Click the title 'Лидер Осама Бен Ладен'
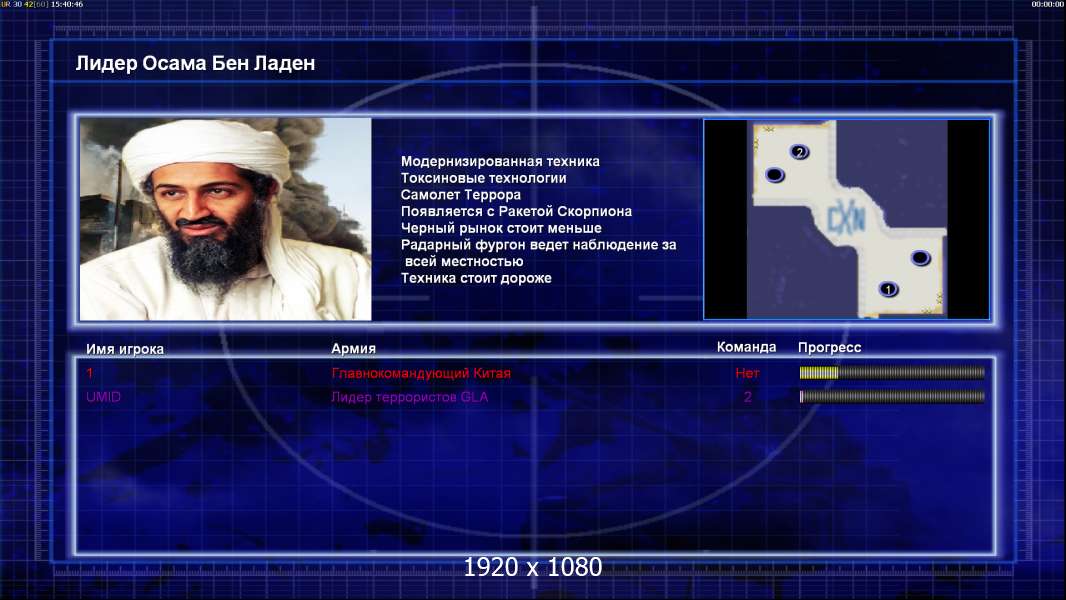The image size is (1066, 600). (195, 63)
